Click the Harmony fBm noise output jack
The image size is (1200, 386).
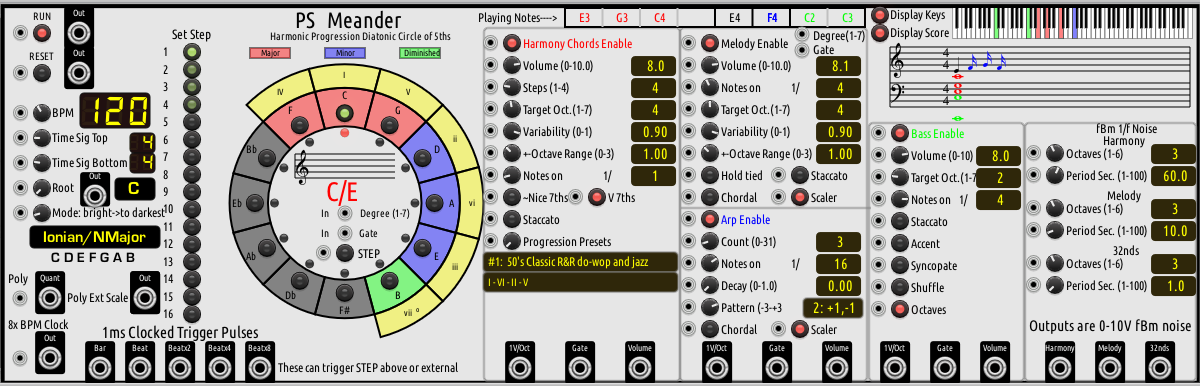pos(1059,365)
